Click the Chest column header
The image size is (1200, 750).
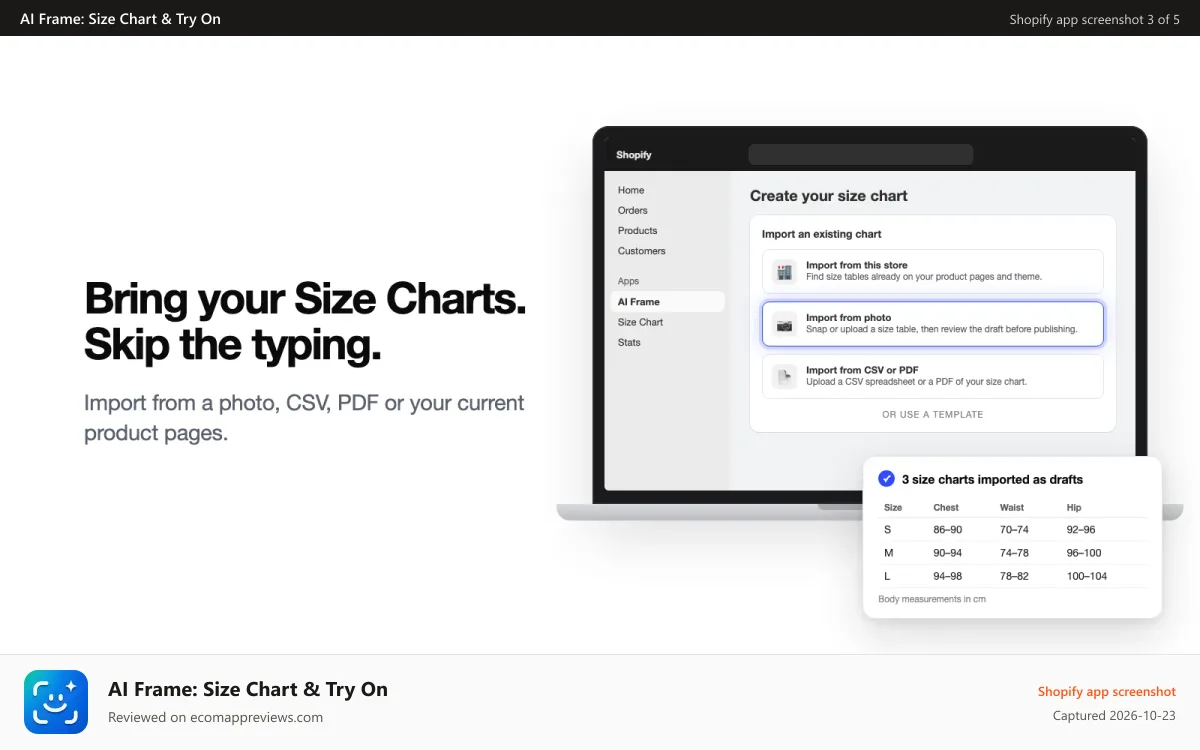point(946,507)
